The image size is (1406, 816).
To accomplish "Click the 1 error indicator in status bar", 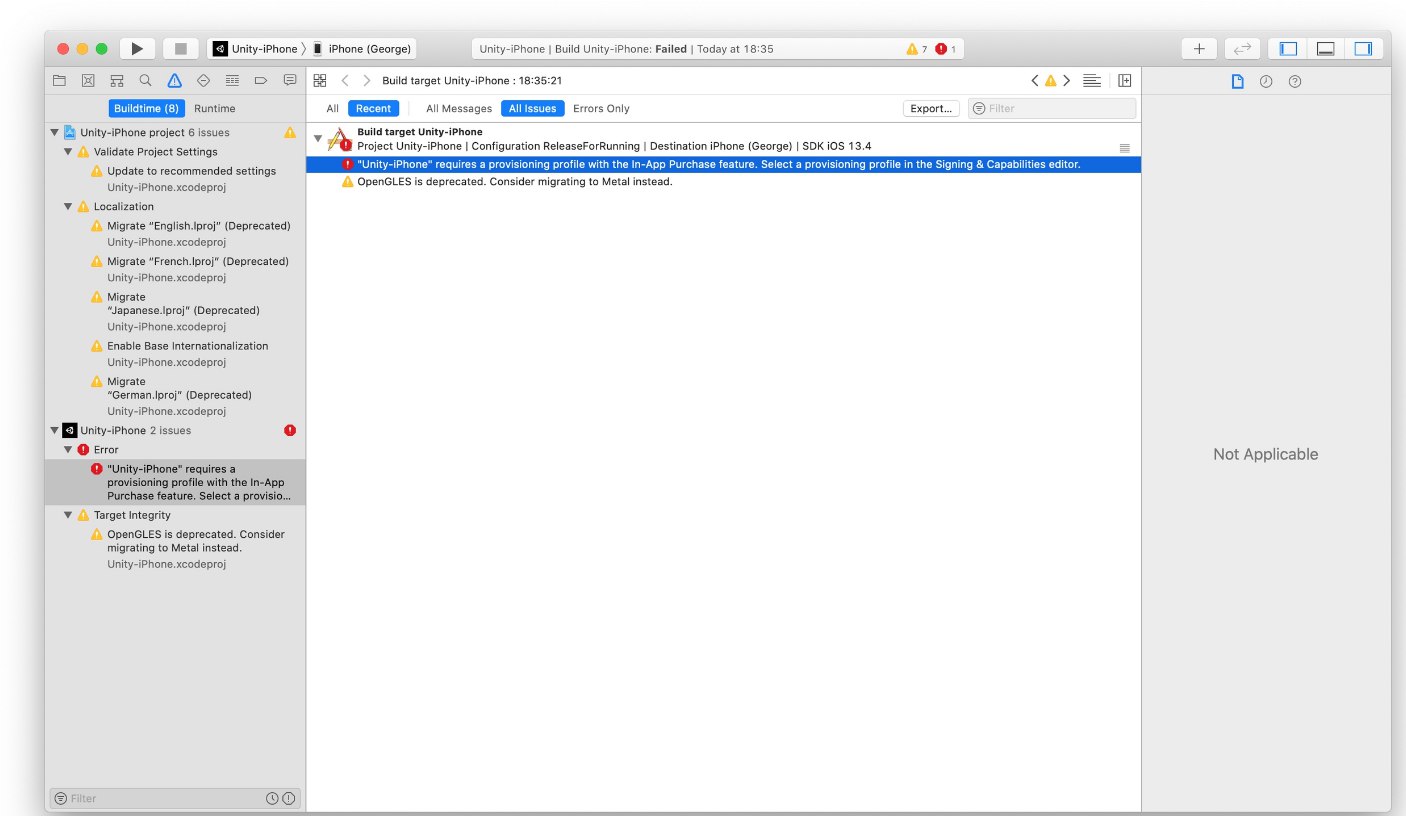I will (946, 49).
